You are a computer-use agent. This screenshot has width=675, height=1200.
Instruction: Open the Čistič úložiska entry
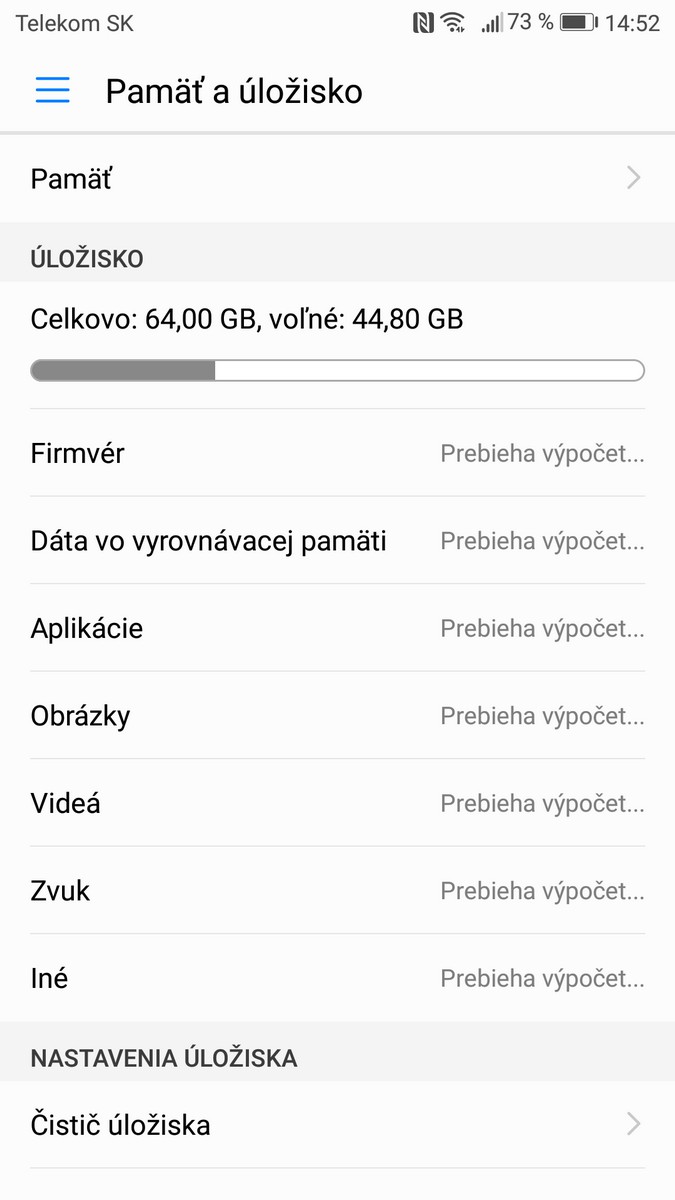(x=121, y=1125)
